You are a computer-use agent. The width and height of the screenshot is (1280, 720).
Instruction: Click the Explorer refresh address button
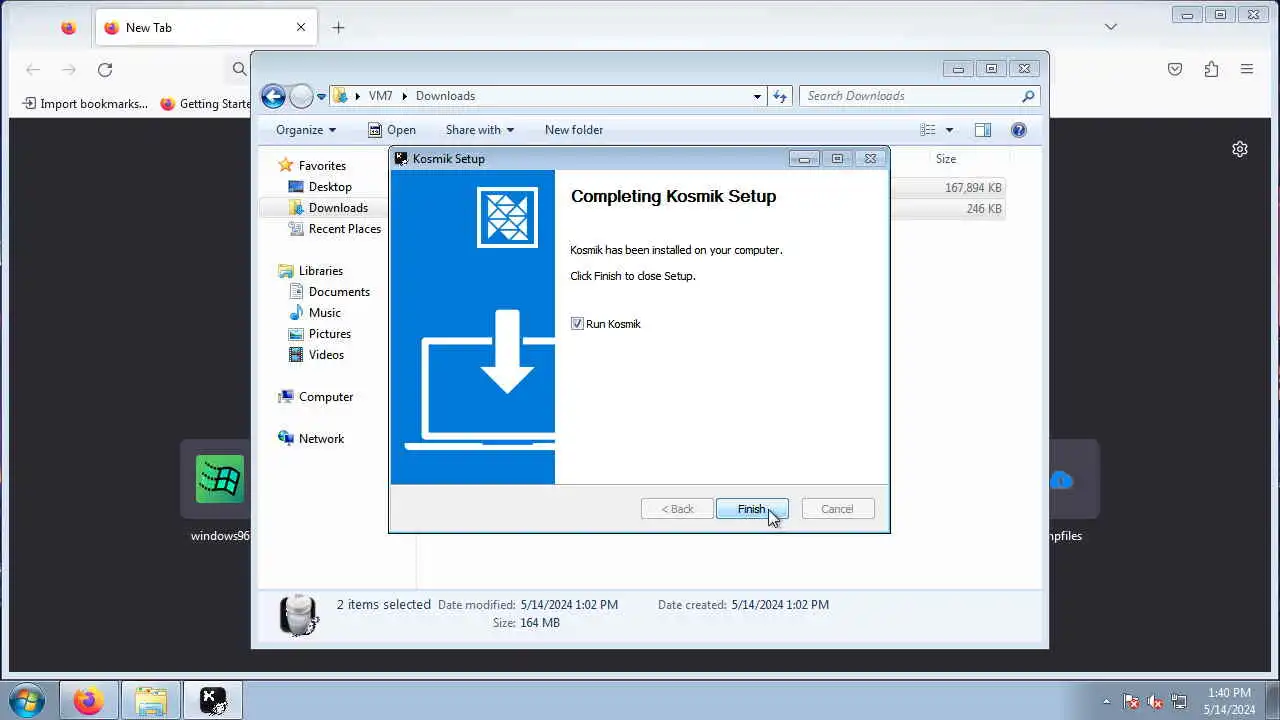pos(780,96)
